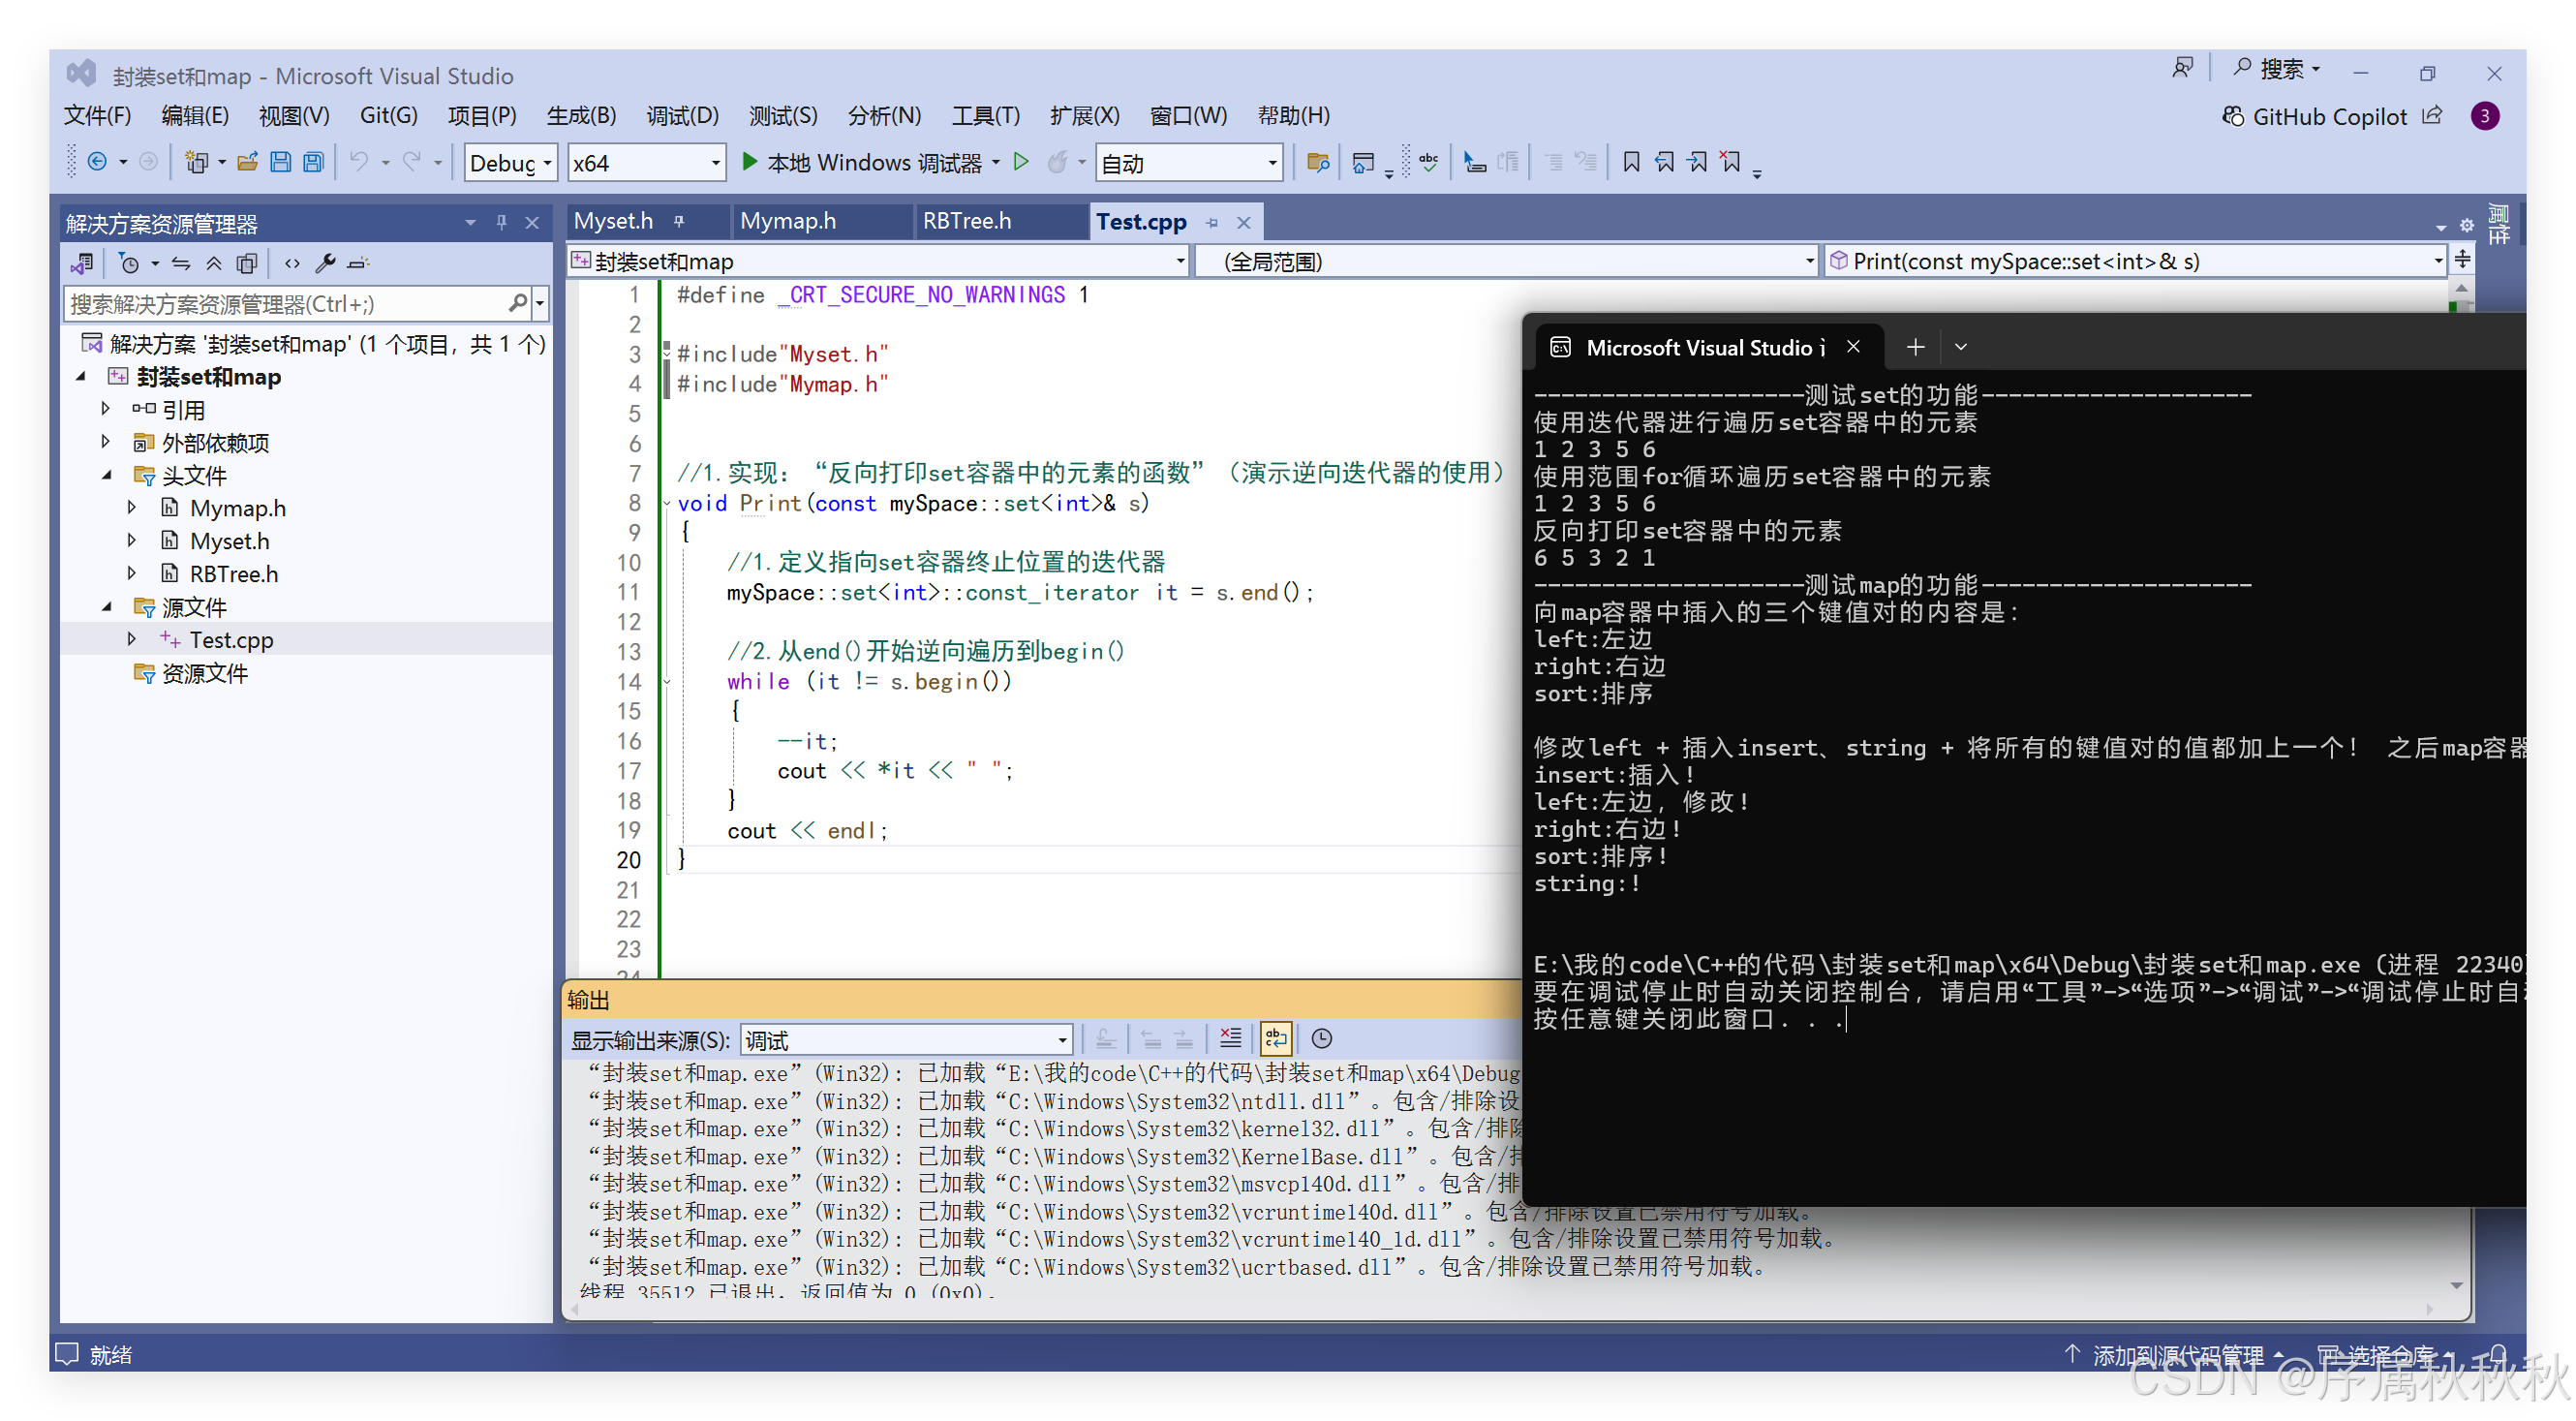The image size is (2576, 1421).
Task: Open Properties using the wrench icon in Solution Explorer
Action: [325, 264]
